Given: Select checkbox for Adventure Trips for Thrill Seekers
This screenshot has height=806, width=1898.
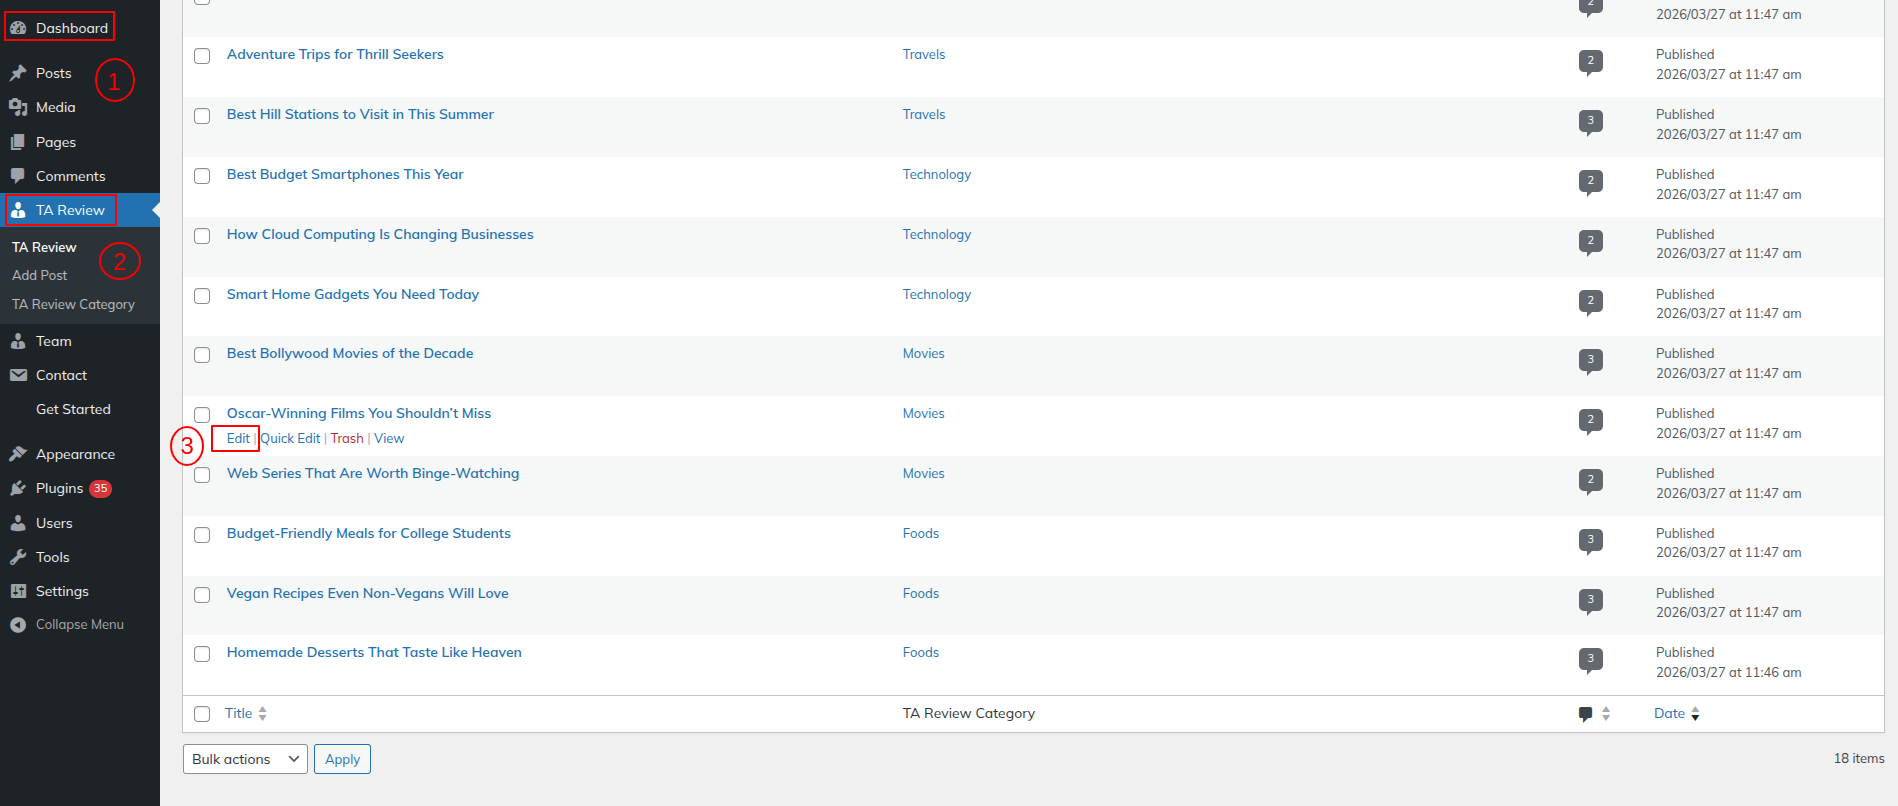Looking at the screenshot, I should coord(202,56).
